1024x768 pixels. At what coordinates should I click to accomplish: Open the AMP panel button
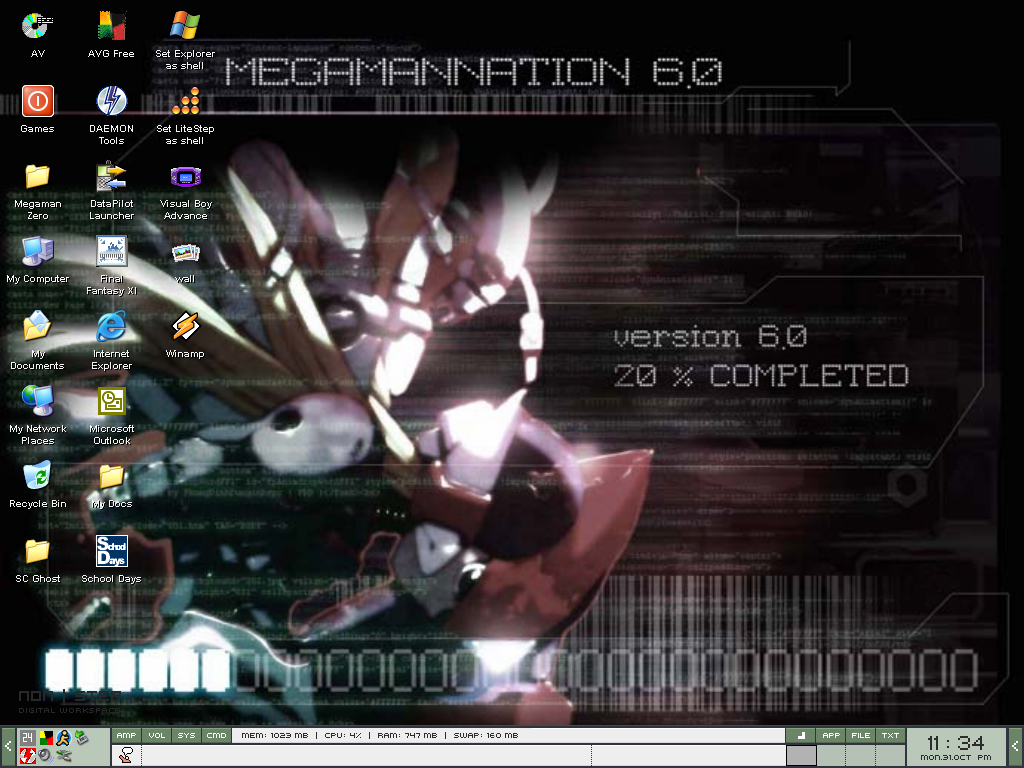126,735
